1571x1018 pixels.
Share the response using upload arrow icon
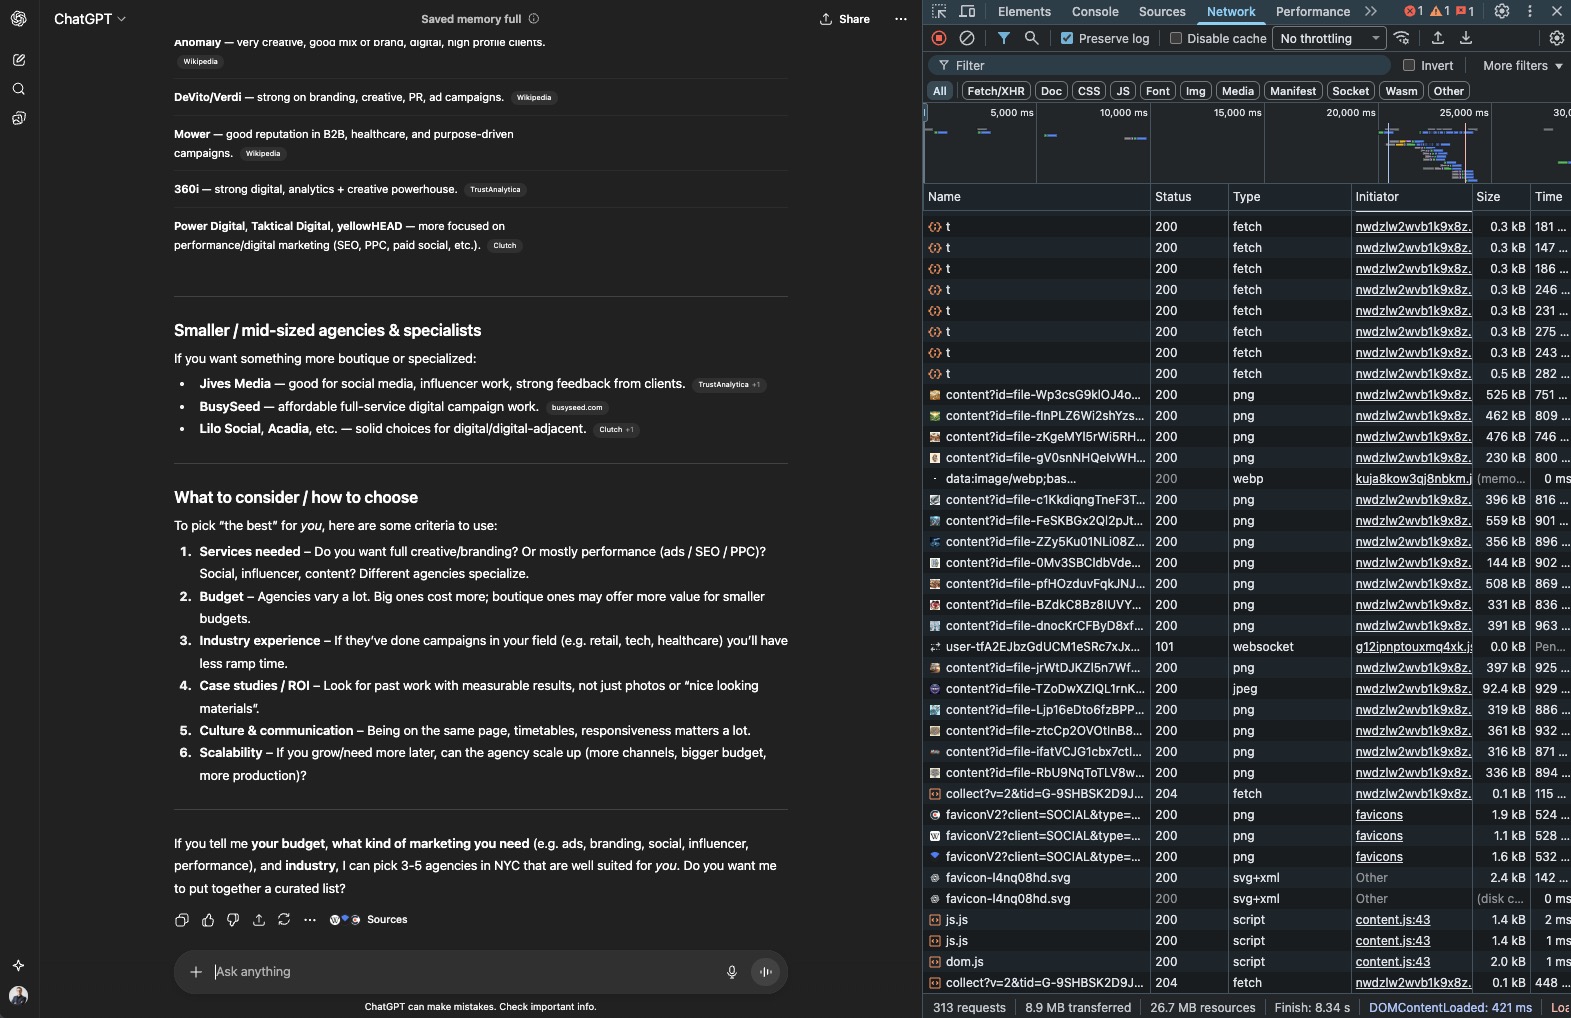[259, 920]
